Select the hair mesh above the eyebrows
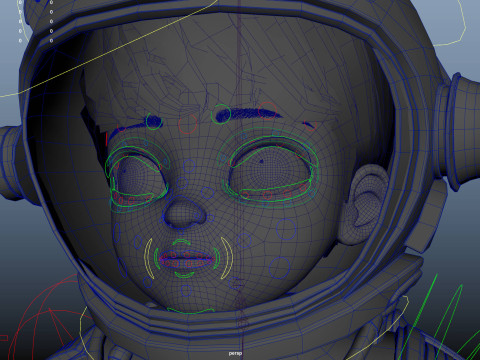The height and width of the screenshot is (360, 480). (x=213, y=67)
